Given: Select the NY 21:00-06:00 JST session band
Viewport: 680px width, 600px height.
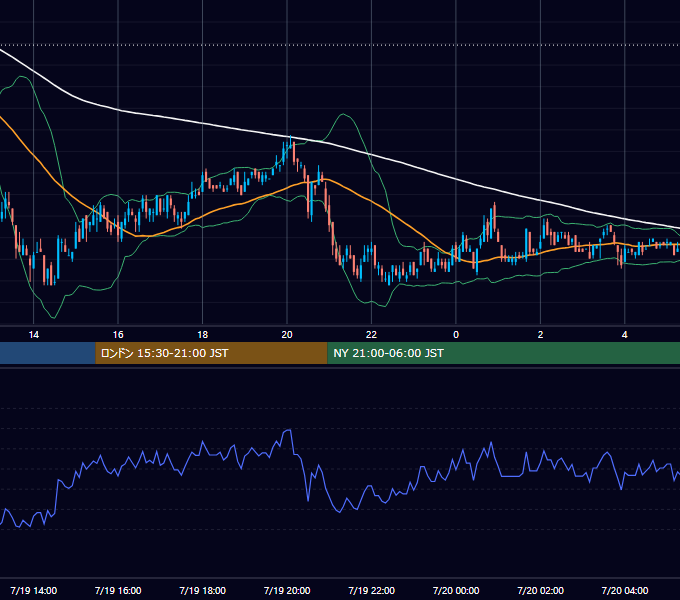Looking at the screenshot, I should 503,353.
